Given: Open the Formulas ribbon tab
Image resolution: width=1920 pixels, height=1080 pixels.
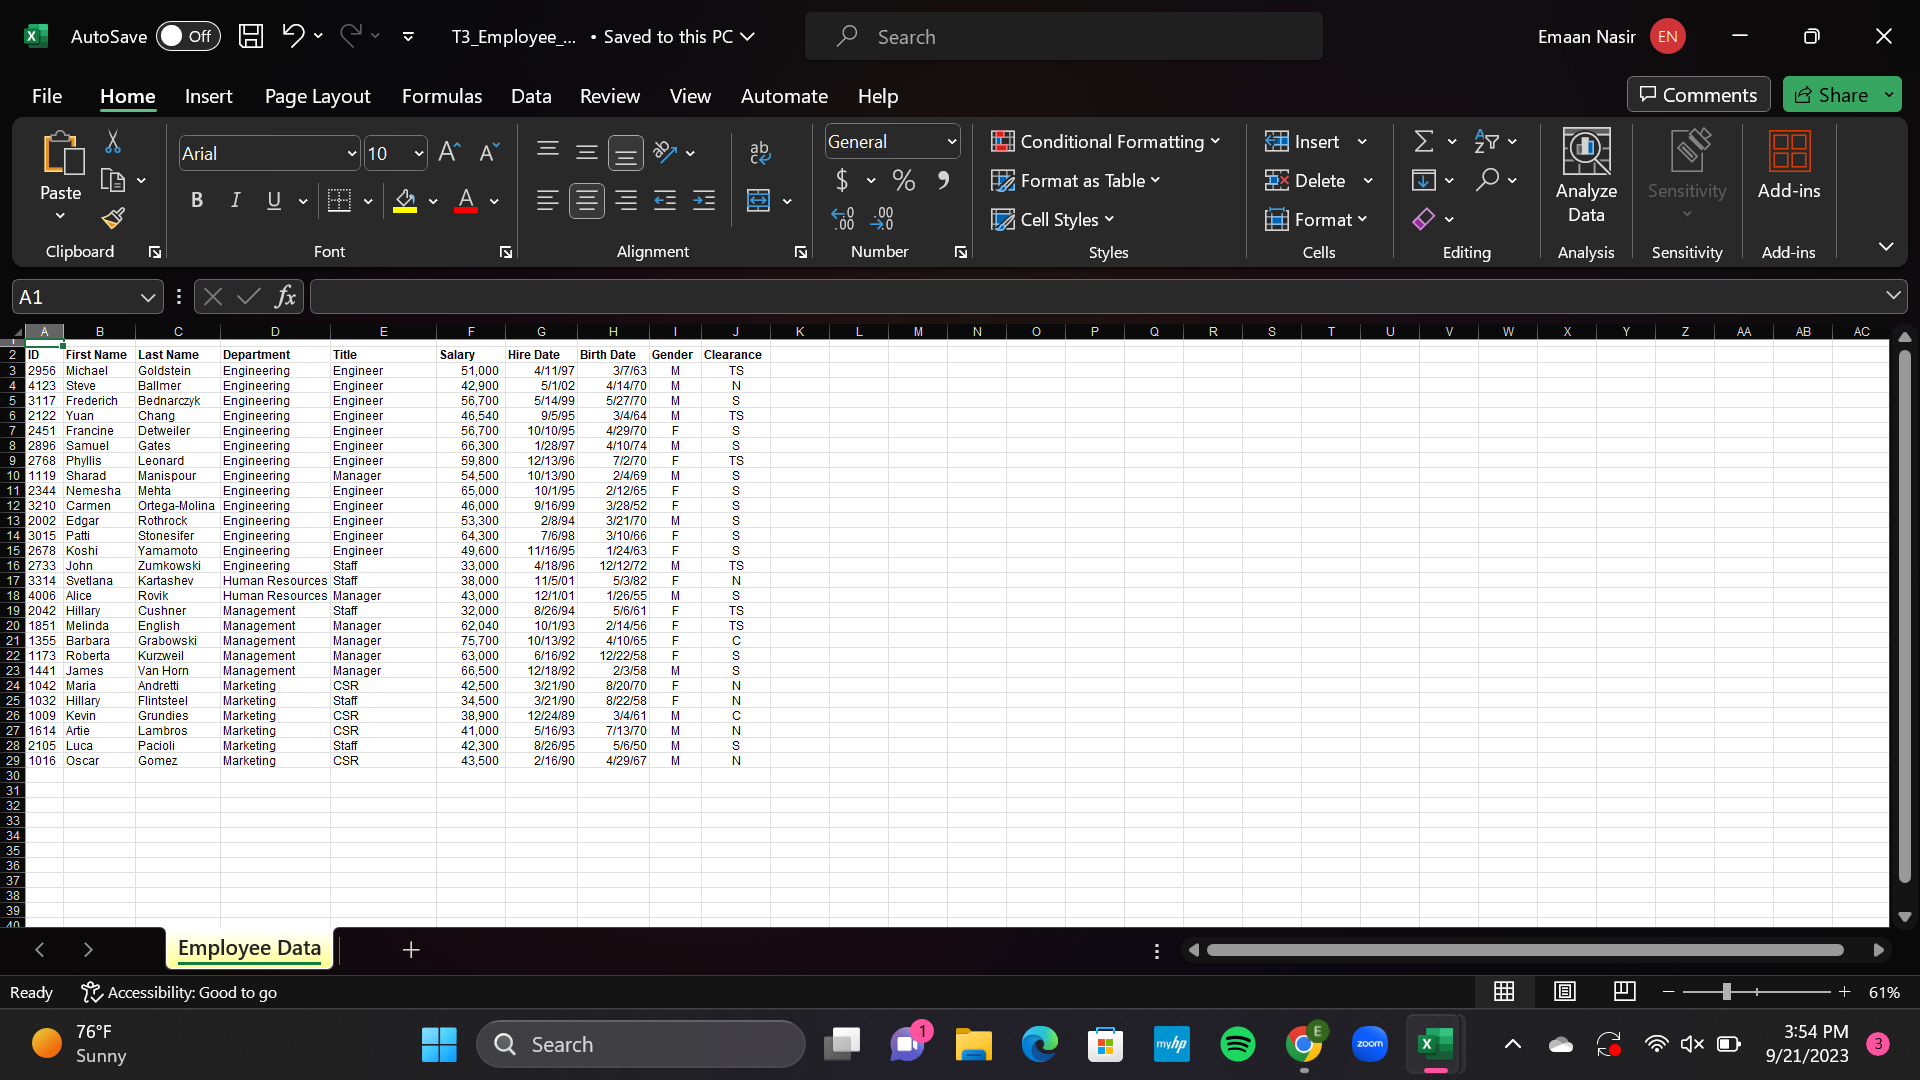Looking at the screenshot, I should point(441,96).
